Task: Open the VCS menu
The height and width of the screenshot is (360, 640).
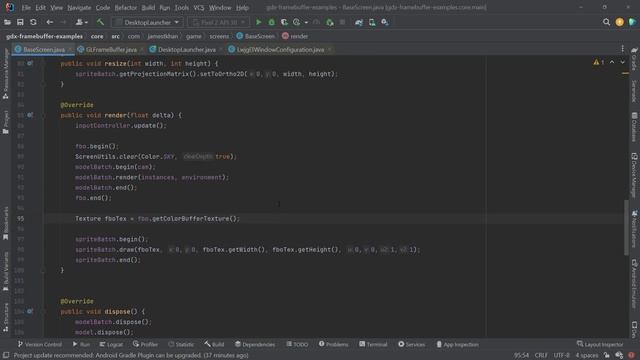Action: click(x=199, y=7)
